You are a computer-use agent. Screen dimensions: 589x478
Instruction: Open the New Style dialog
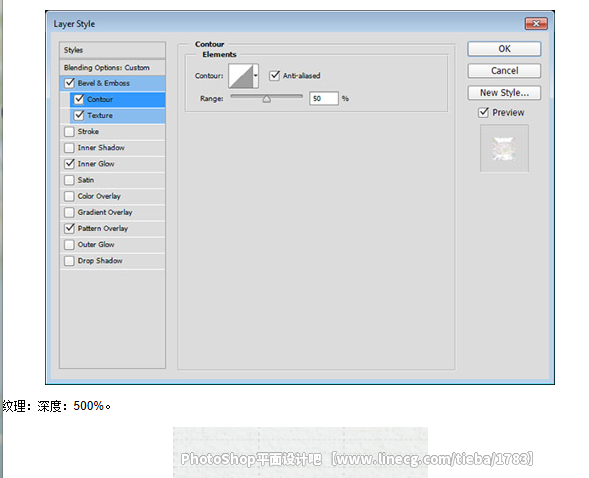click(504, 93)
